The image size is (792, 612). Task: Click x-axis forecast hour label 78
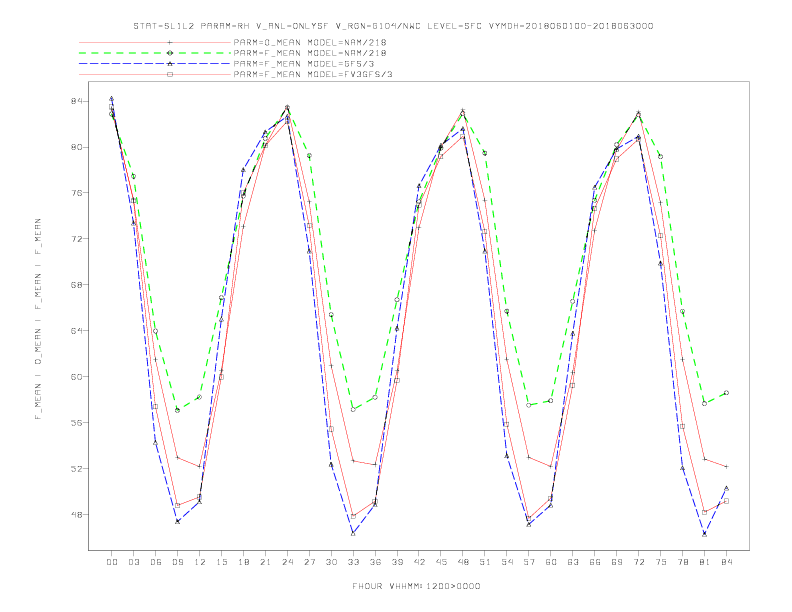click(x=682, y=562)
